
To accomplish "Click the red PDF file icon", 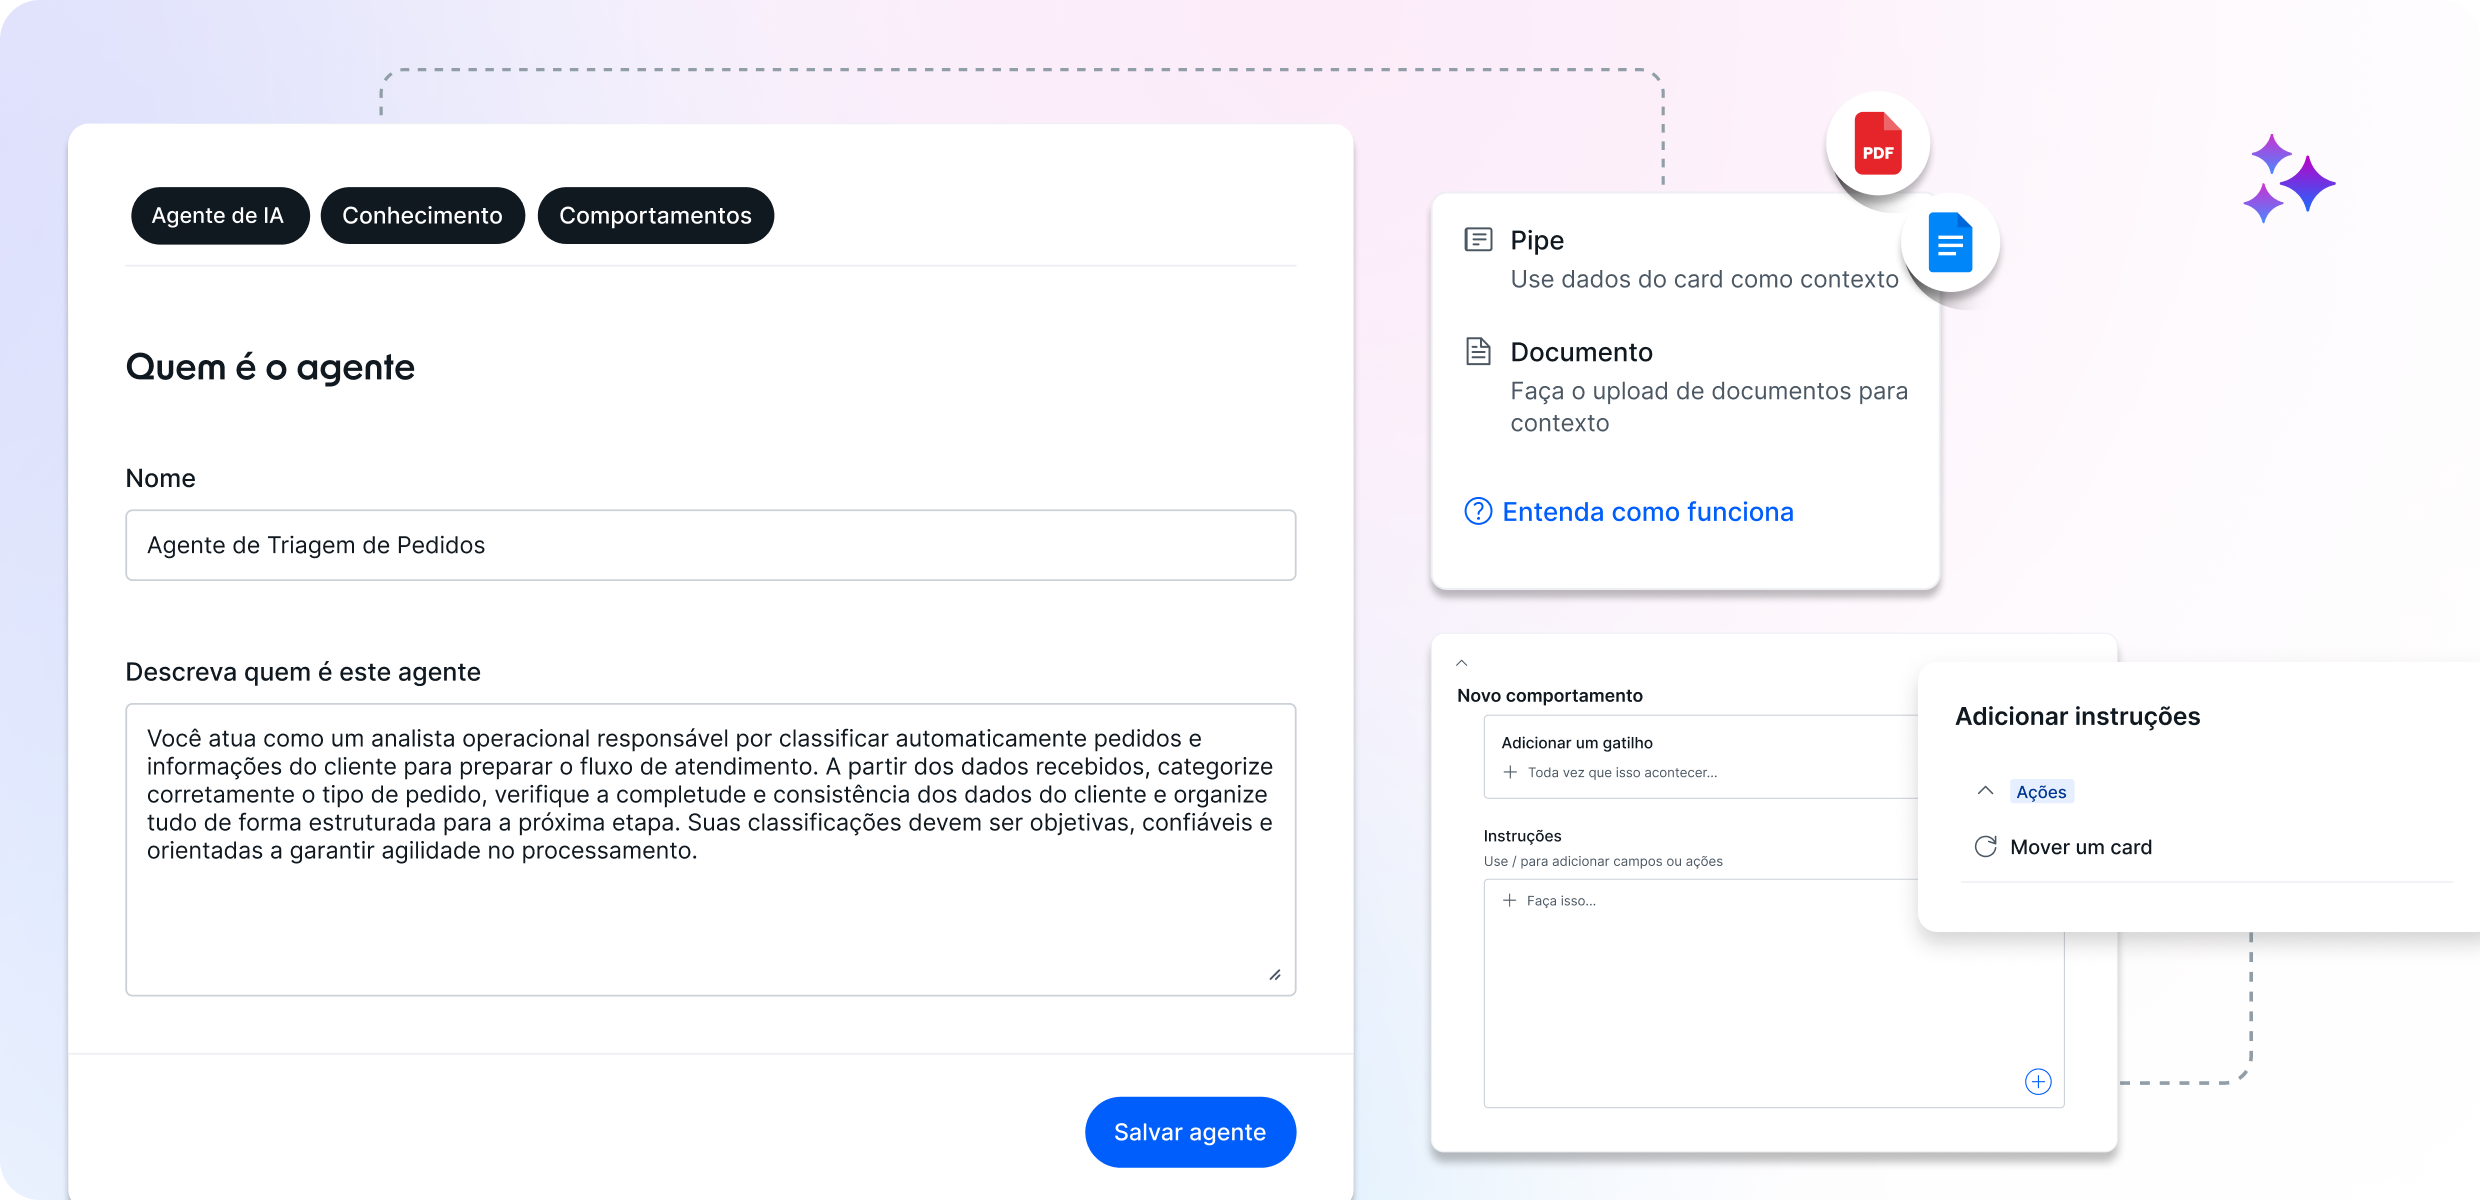I will (1877, 144).
